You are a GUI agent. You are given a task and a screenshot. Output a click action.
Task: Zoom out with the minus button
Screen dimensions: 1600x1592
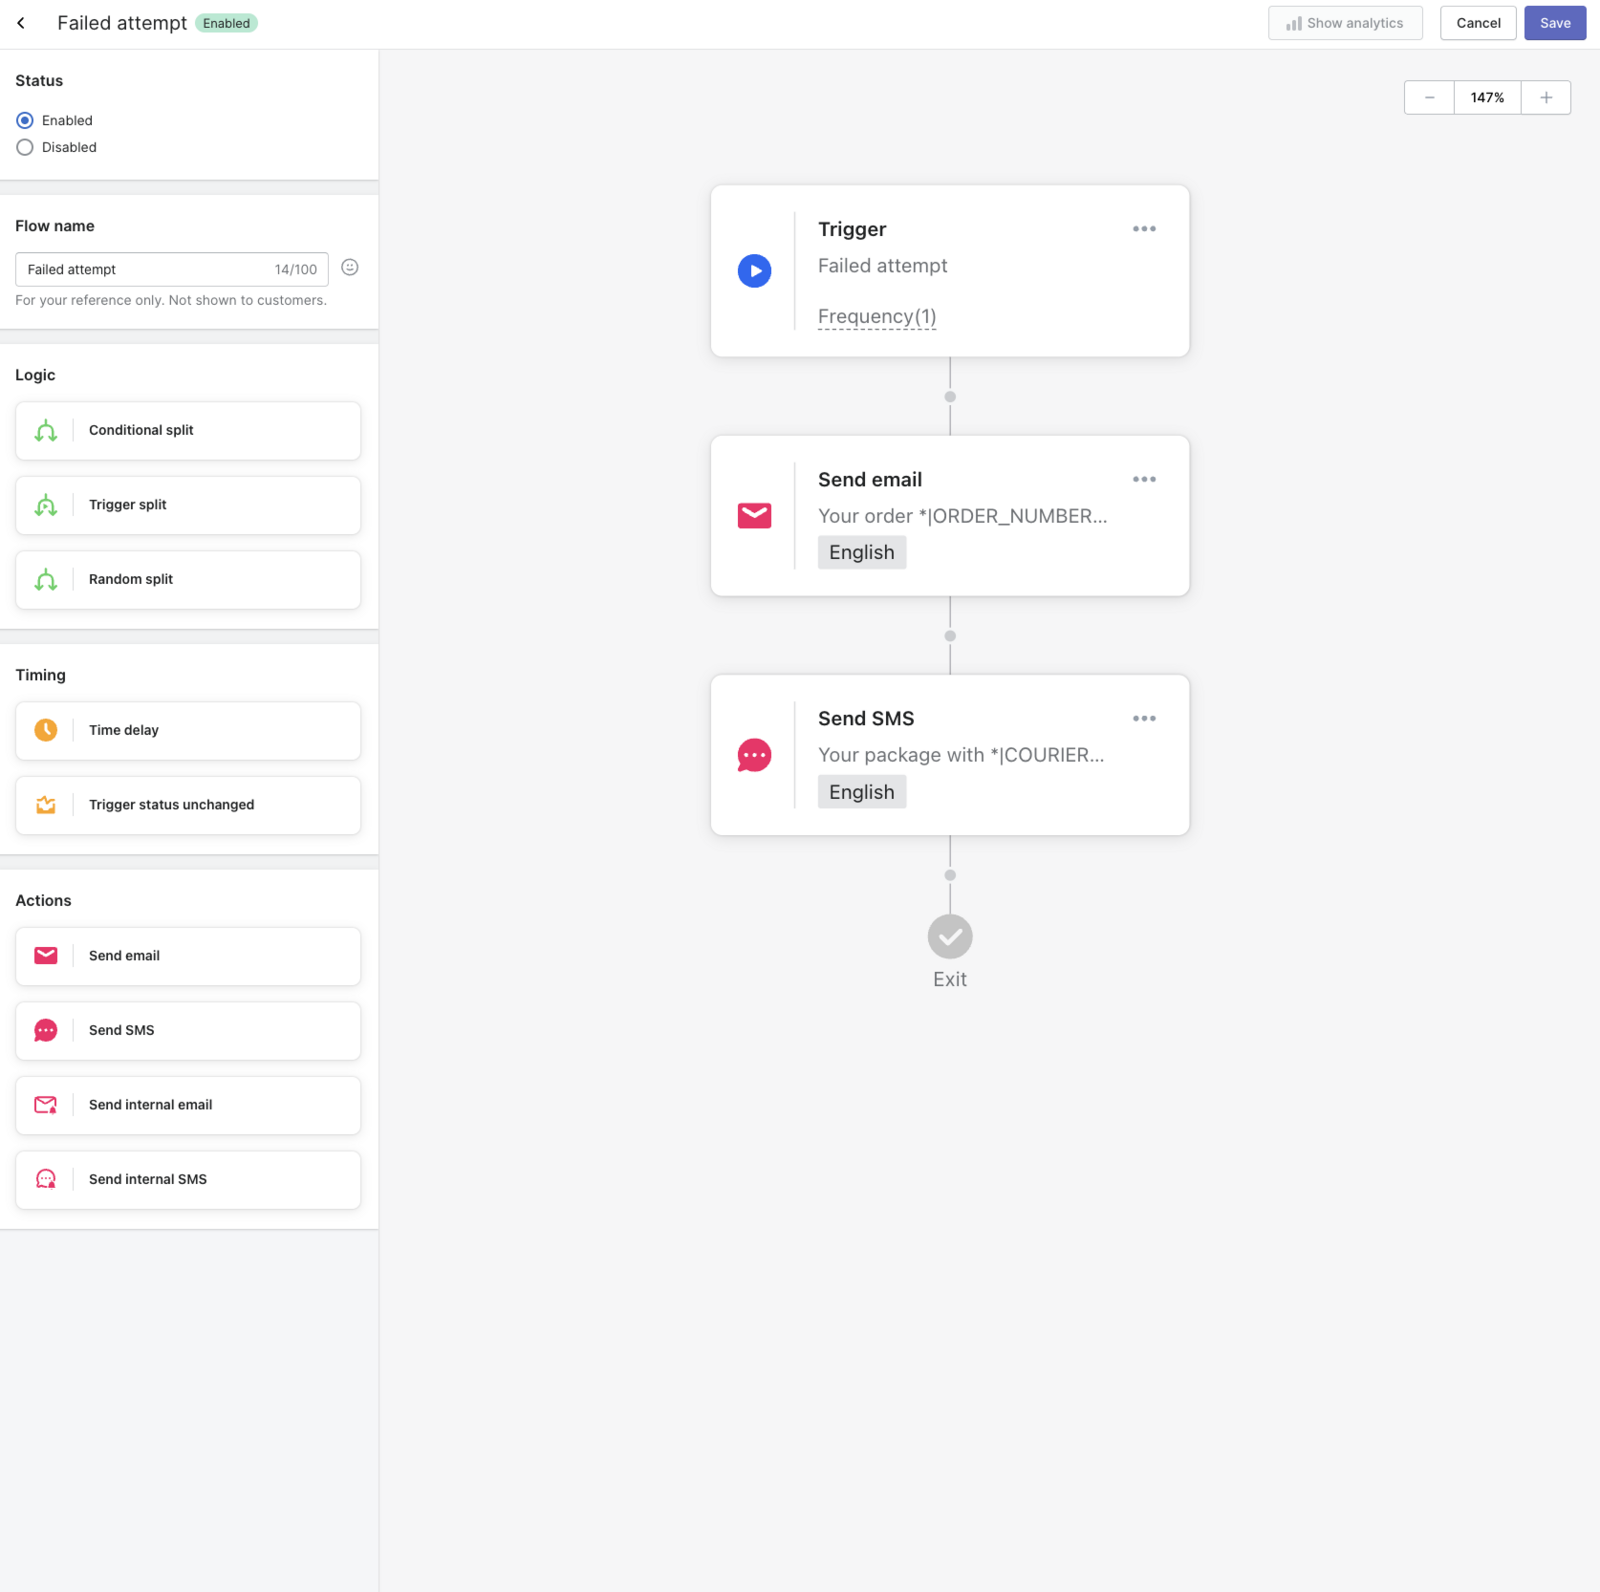pyautogui.click(x=1430, y=98)
